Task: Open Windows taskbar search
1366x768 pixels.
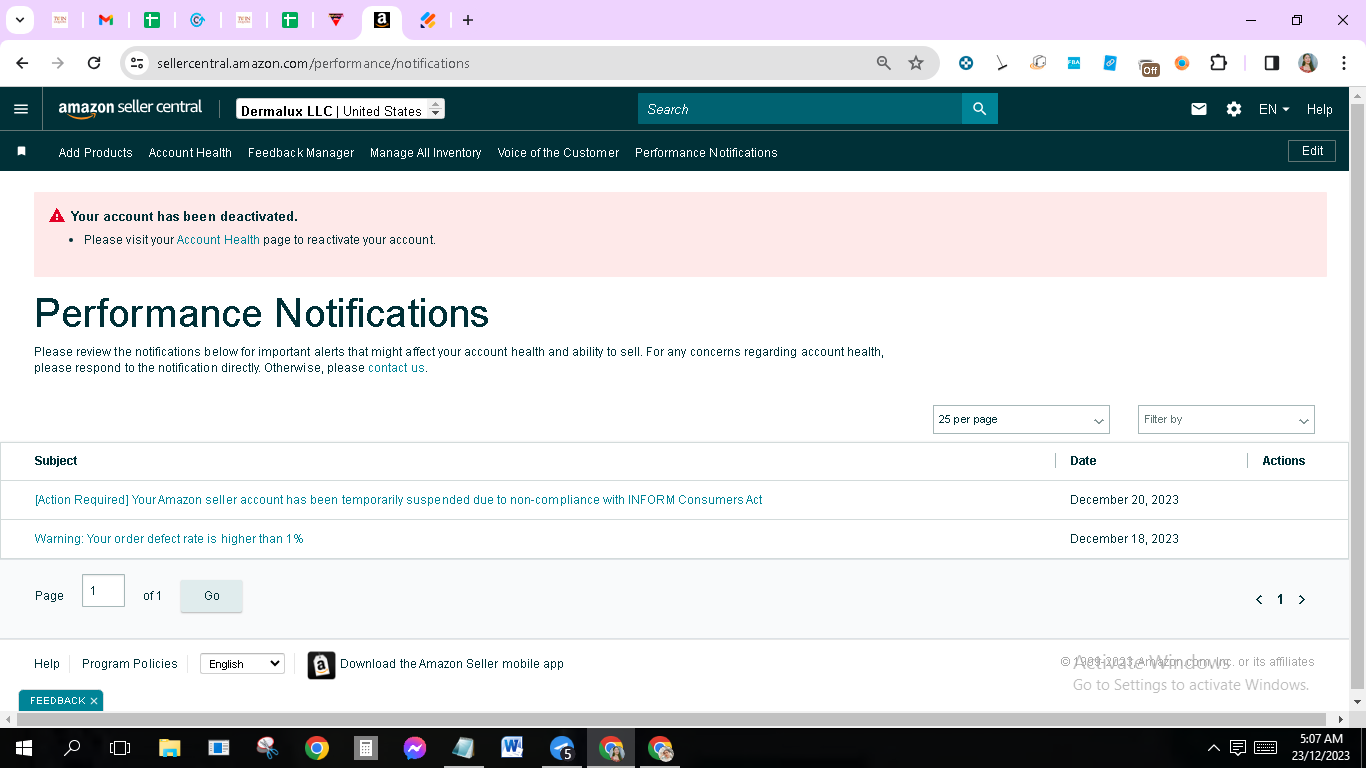Action: click(x=72, y=748)
